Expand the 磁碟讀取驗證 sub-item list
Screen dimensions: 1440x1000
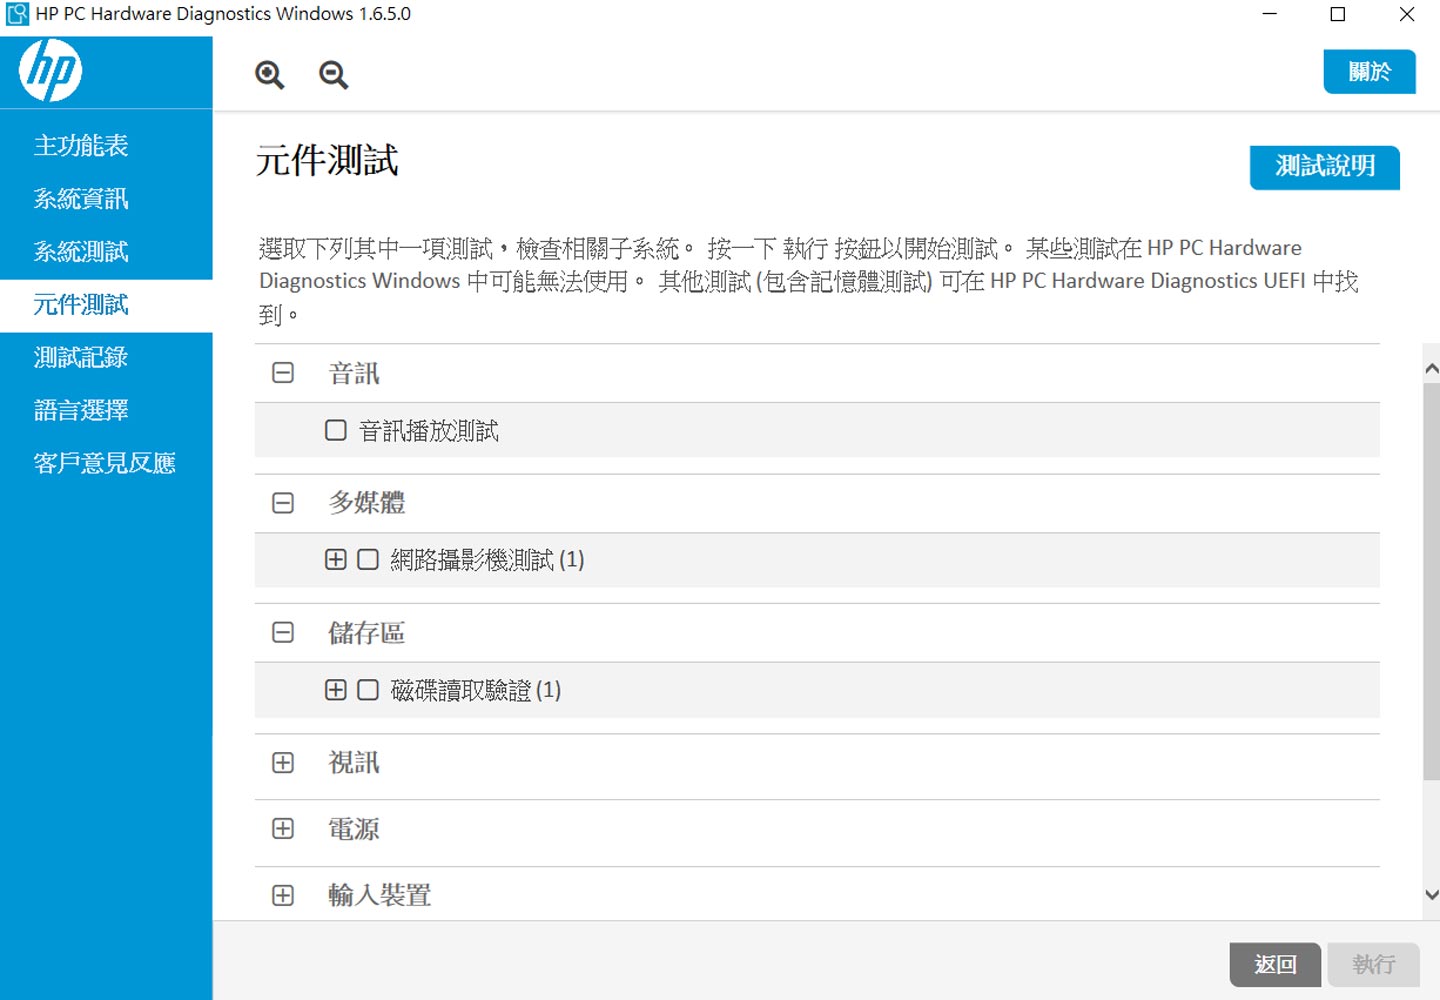pyautogui.click(x=335, y=690)
